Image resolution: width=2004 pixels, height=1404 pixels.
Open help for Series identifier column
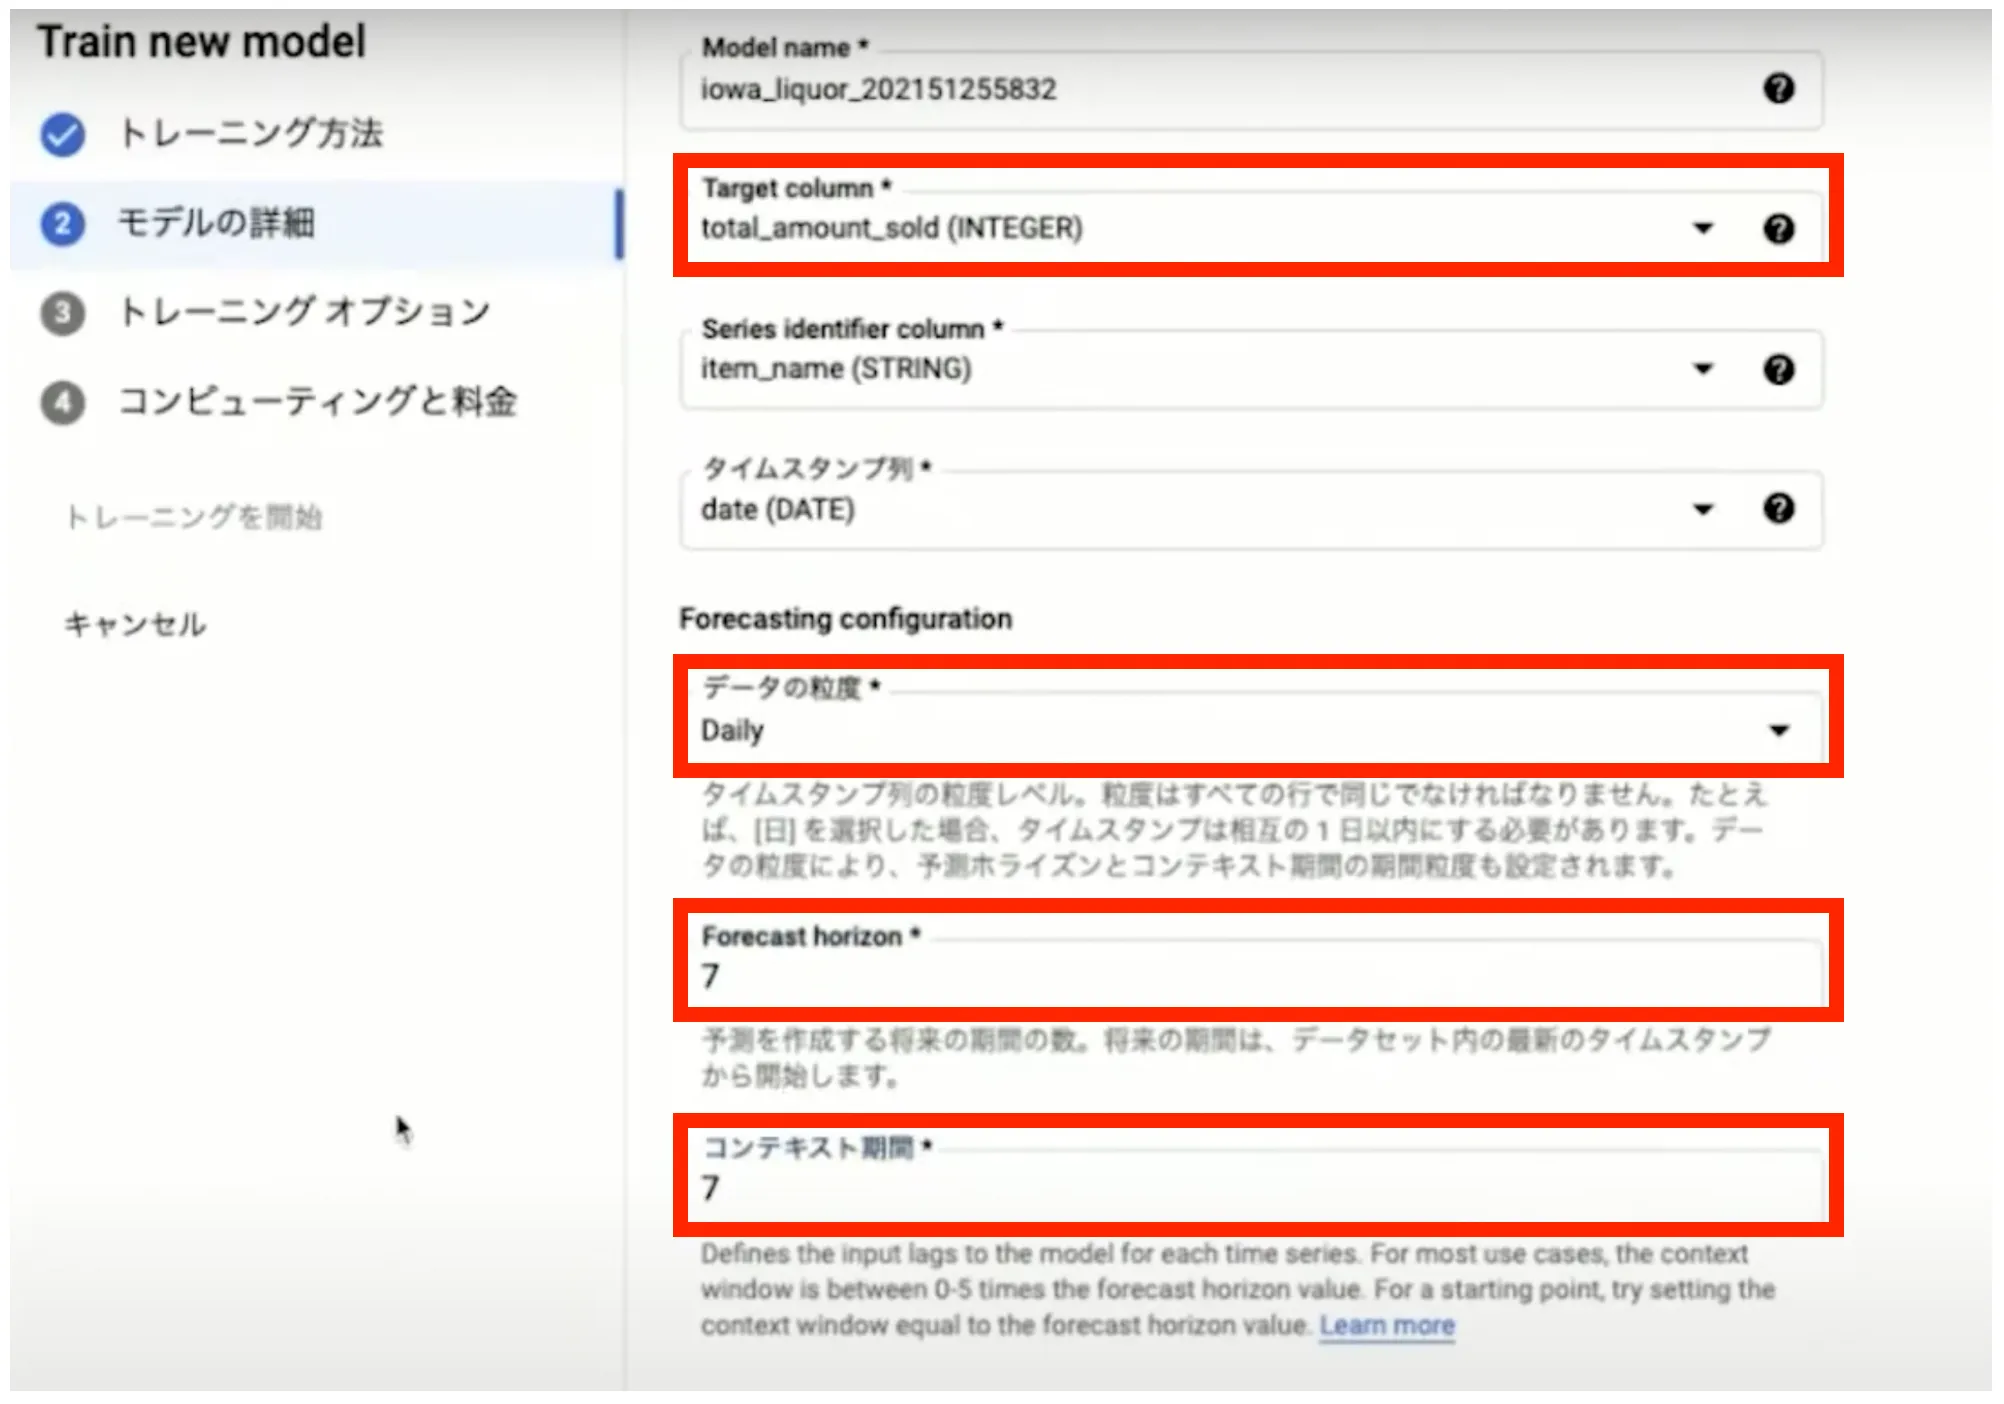(x=1778, y=369)
